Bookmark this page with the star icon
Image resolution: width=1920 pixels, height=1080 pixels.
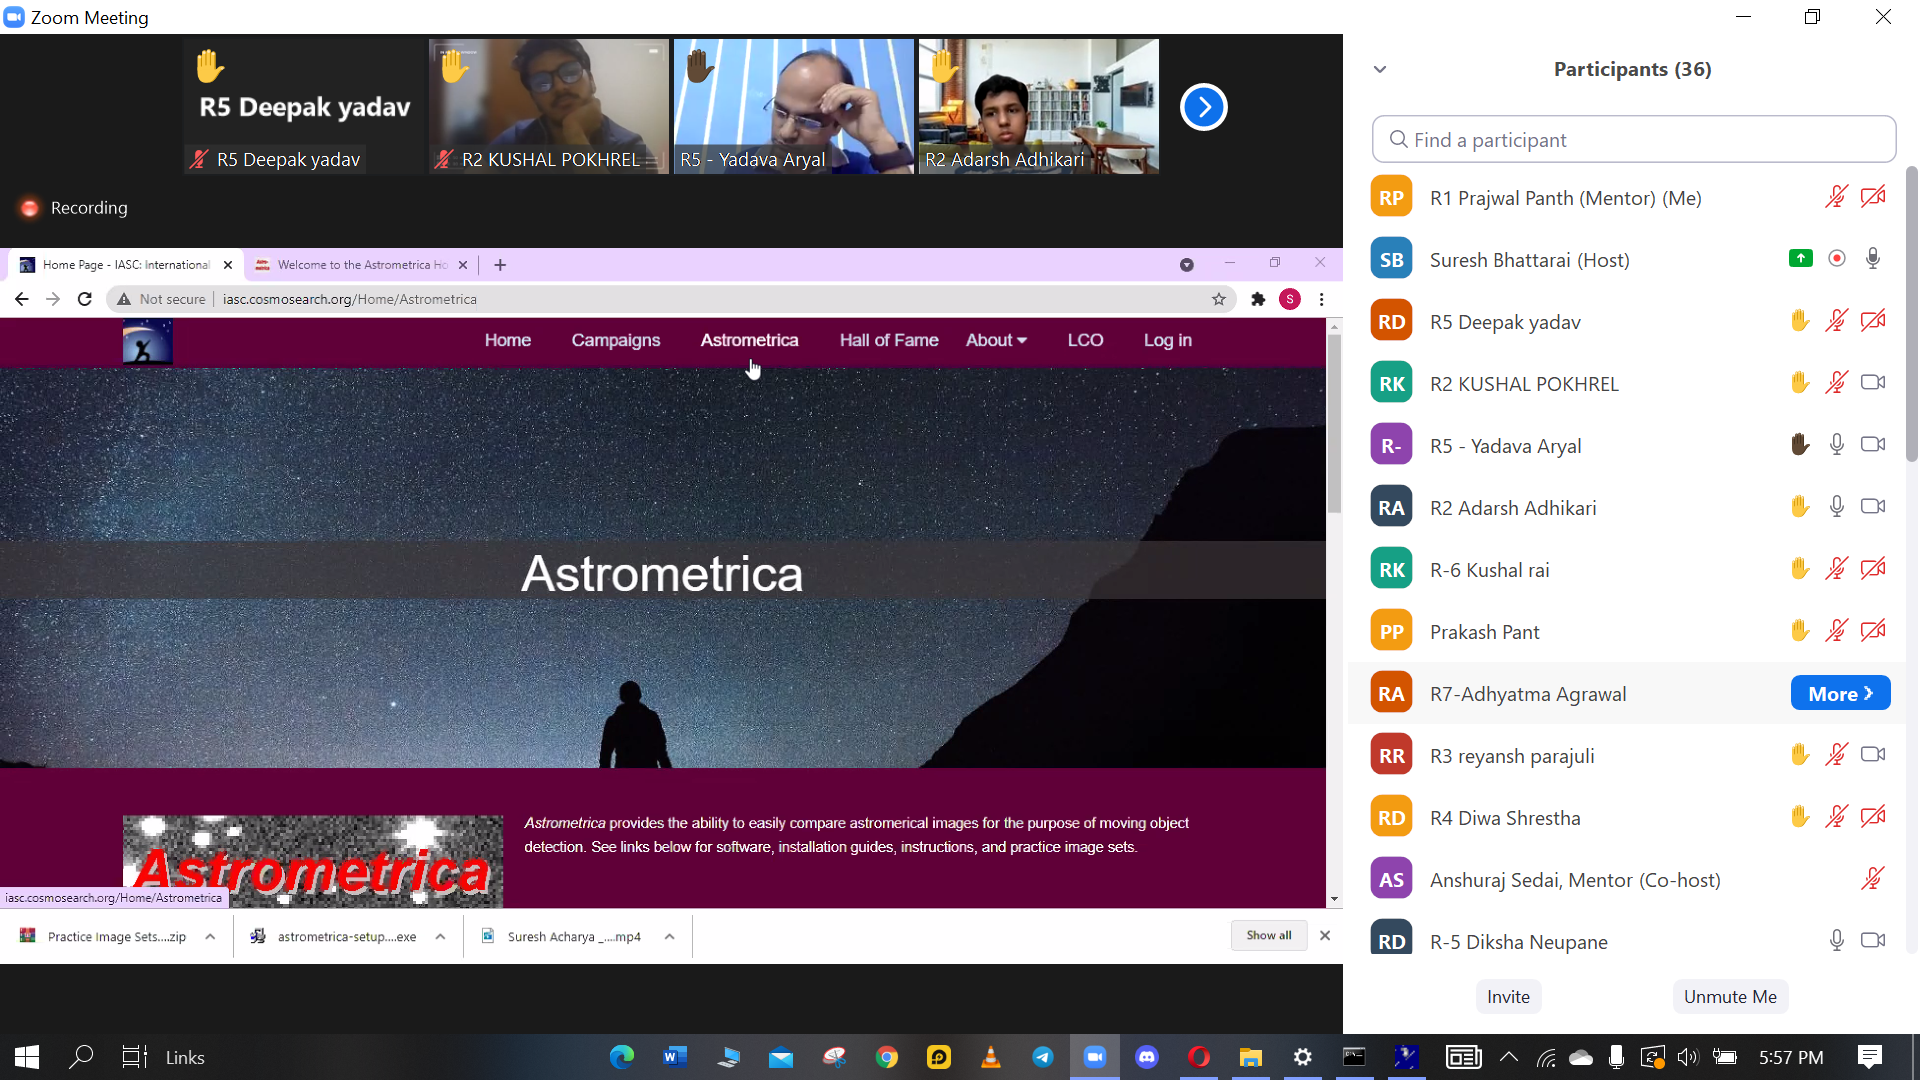[1219, 299]
